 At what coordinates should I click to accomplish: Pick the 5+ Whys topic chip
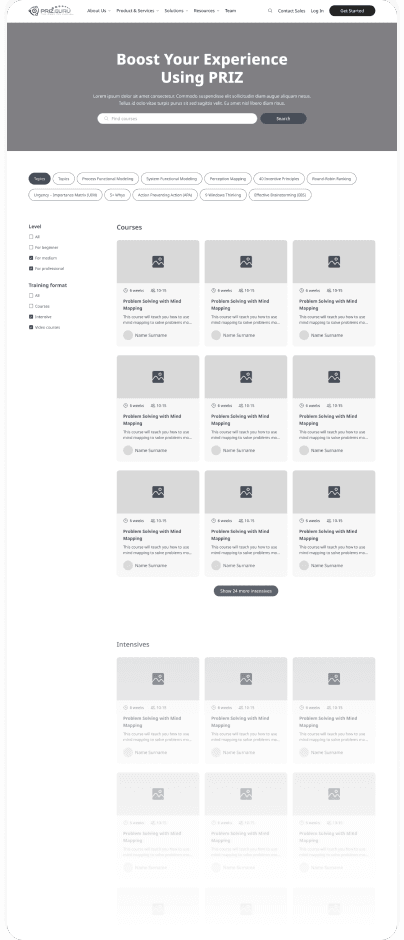pyautogui.click(x=117, y=195)
